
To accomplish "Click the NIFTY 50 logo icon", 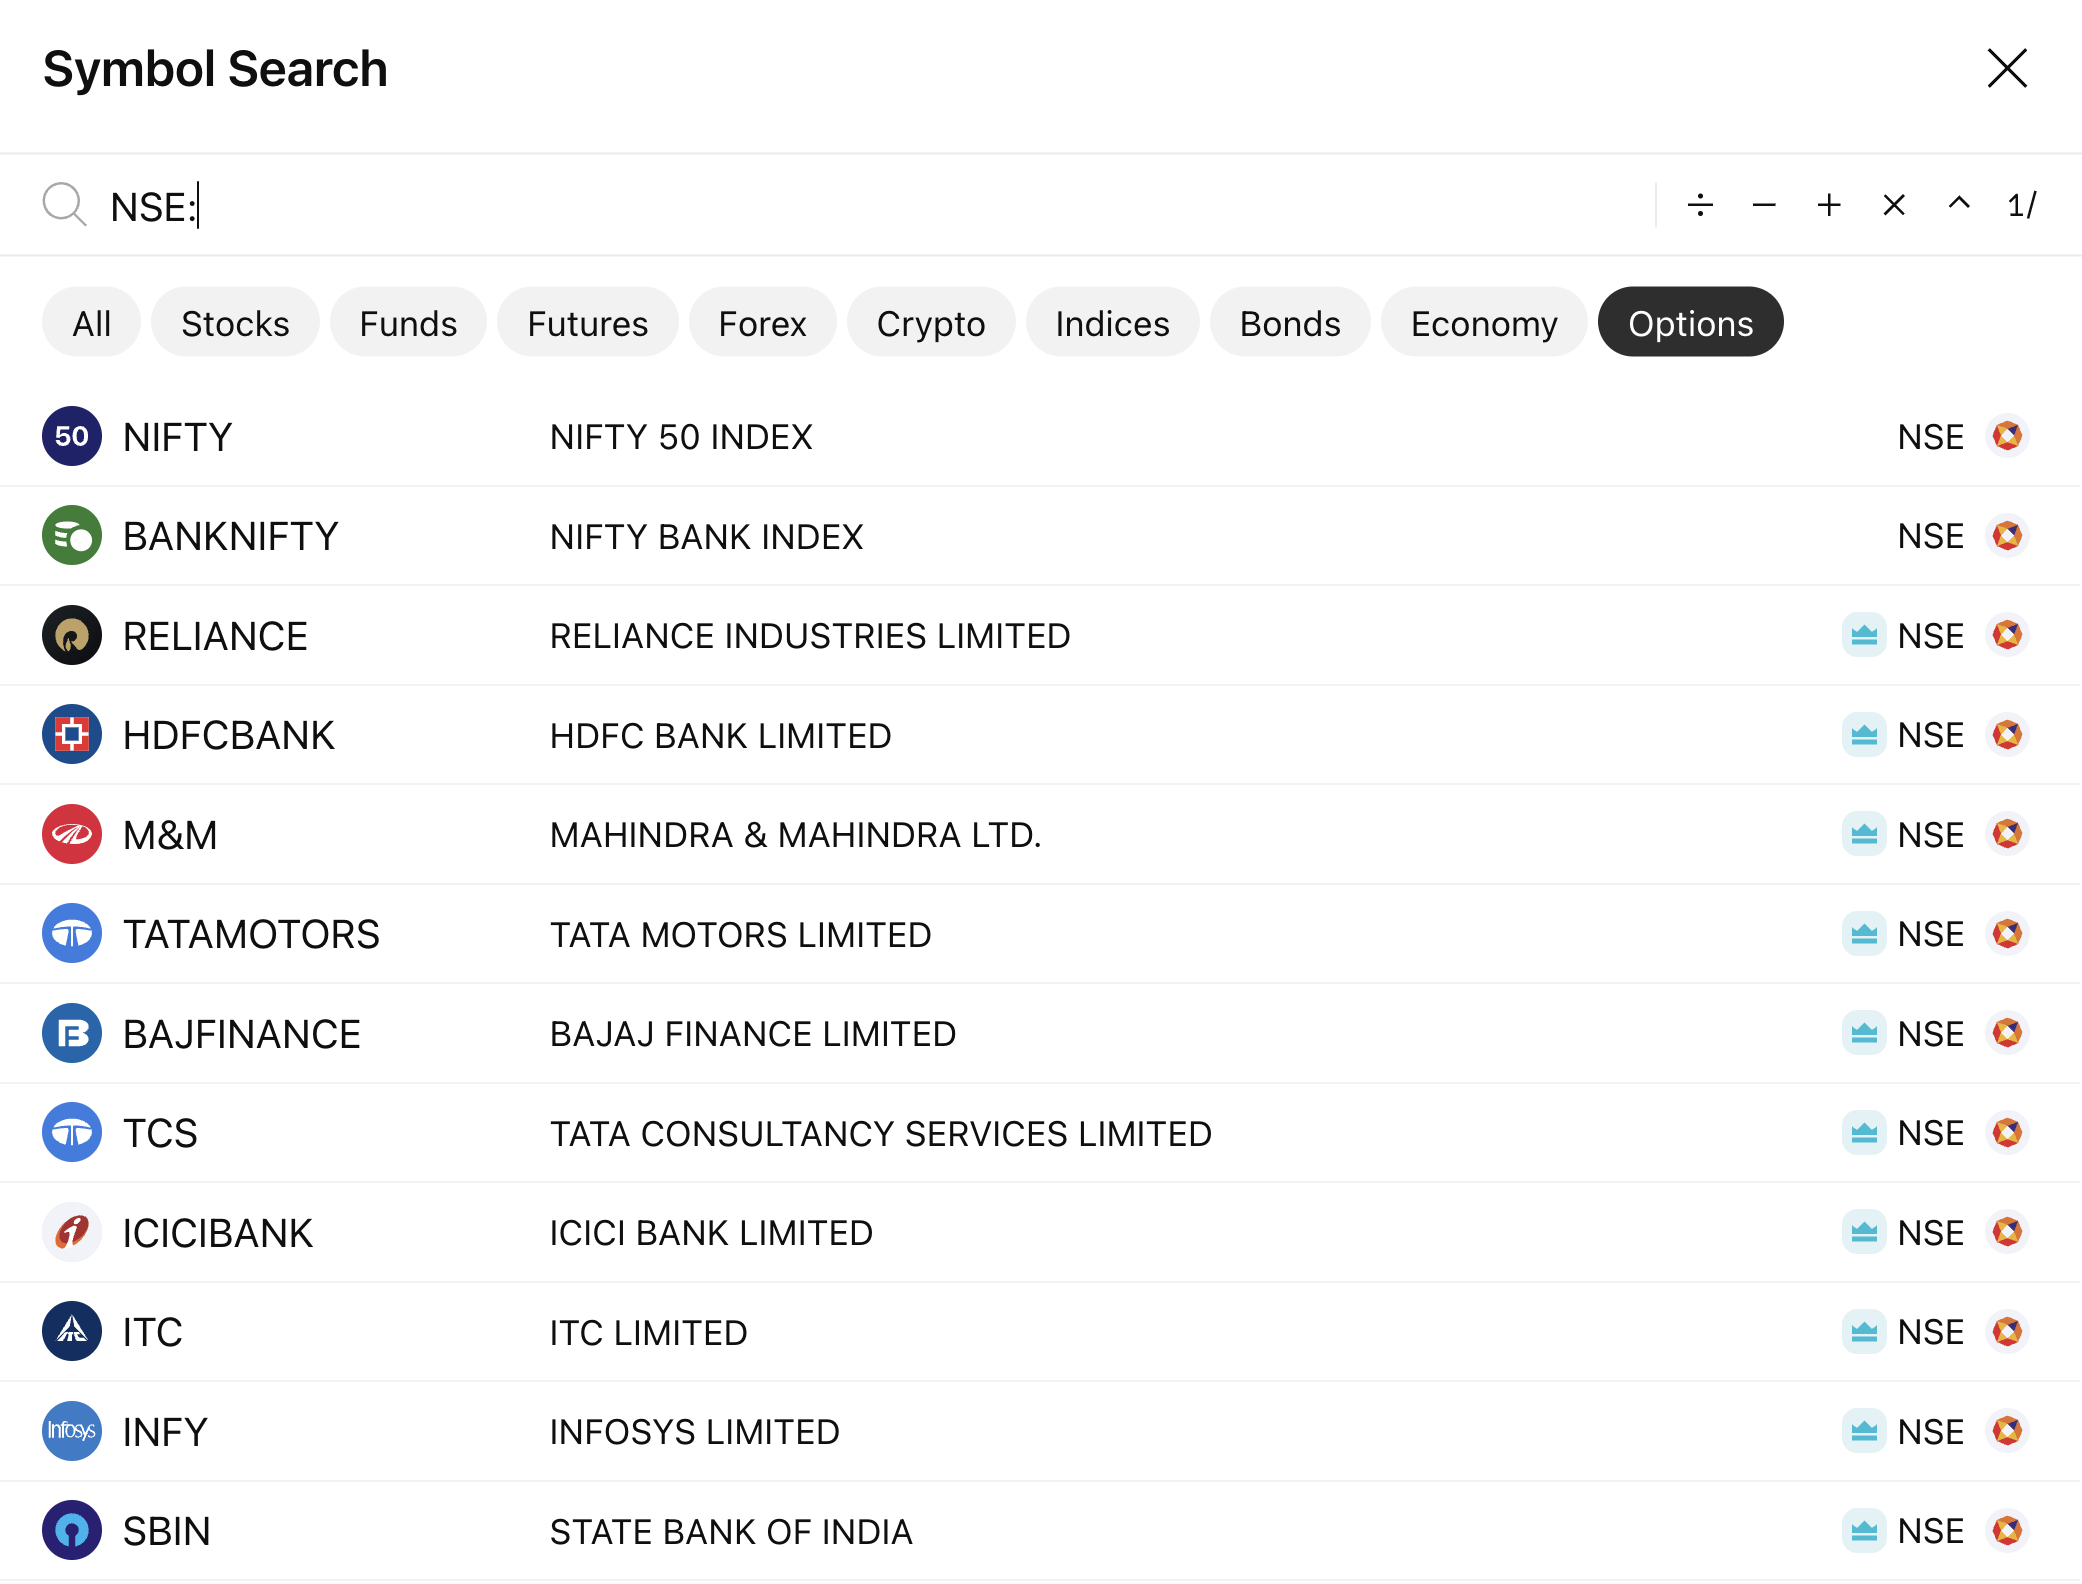I will 72,436.
